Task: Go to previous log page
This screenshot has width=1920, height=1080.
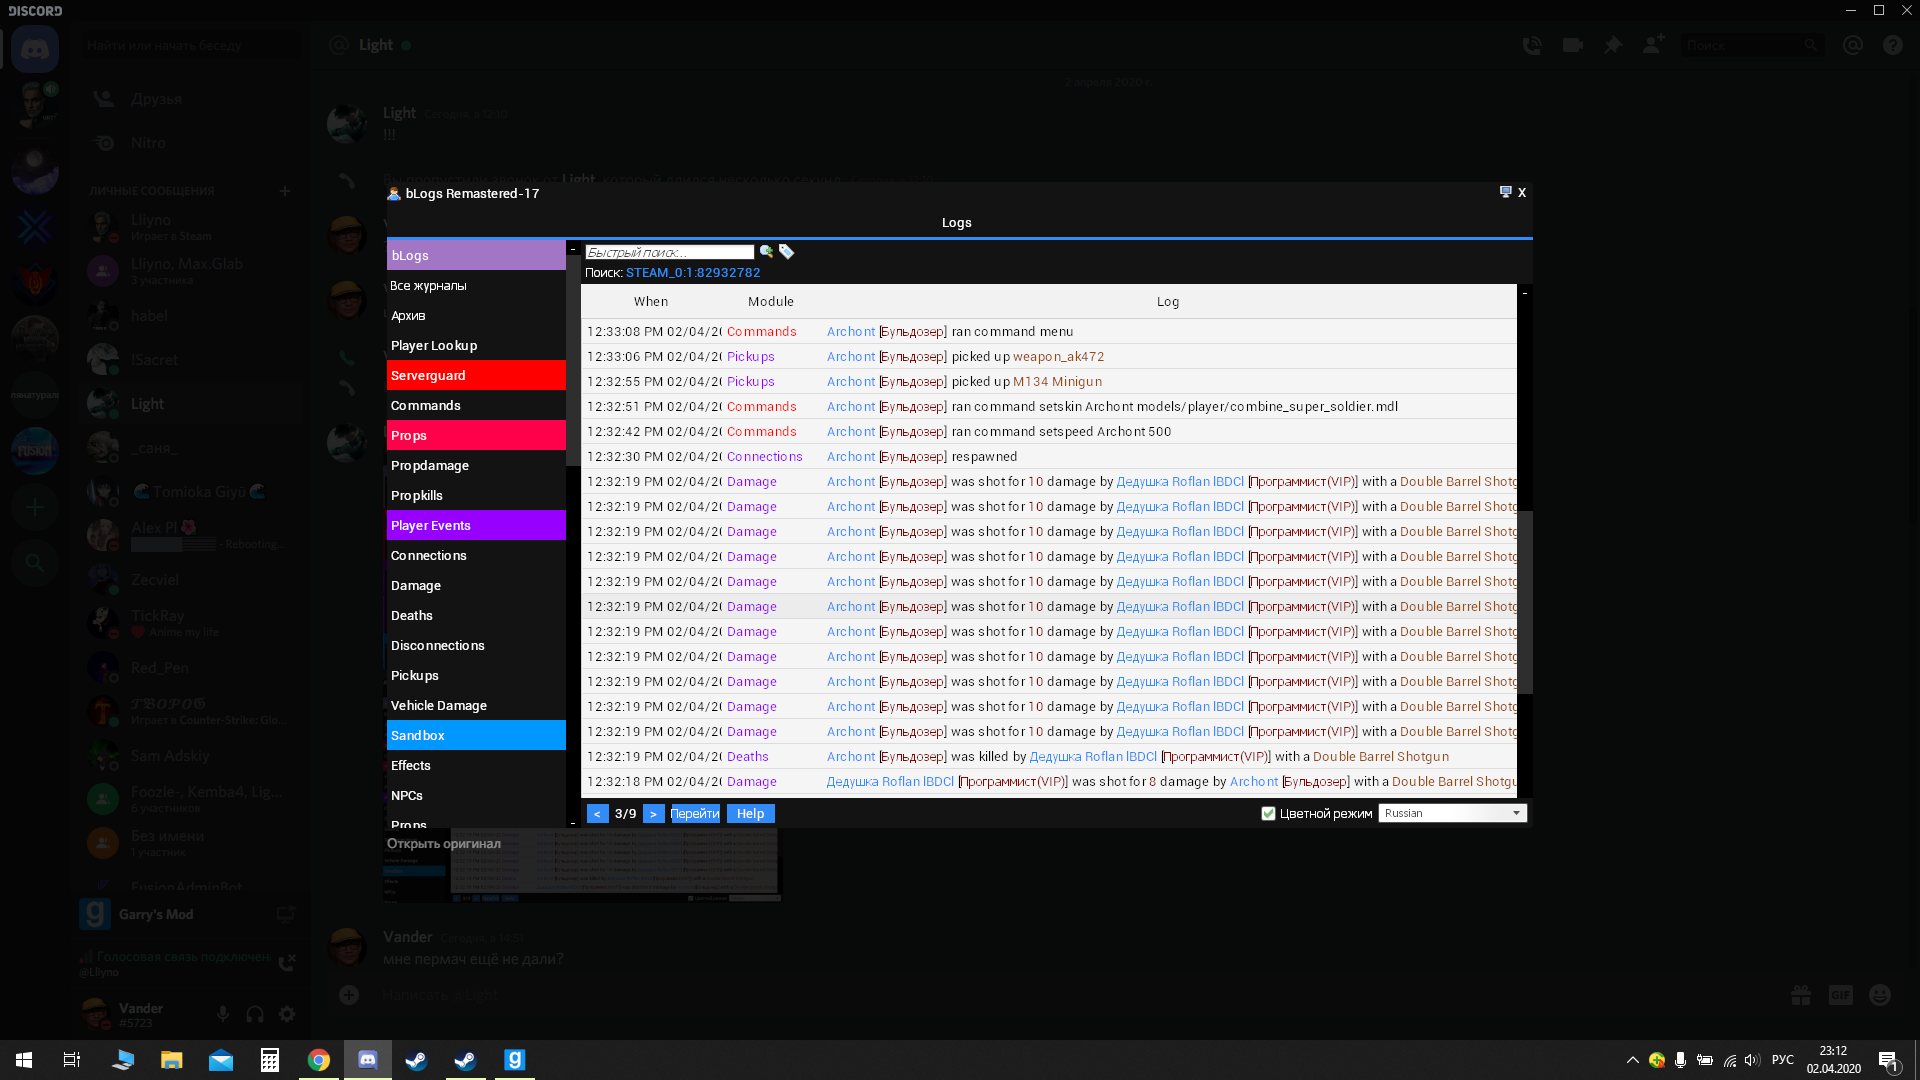Action: point(597,814)
